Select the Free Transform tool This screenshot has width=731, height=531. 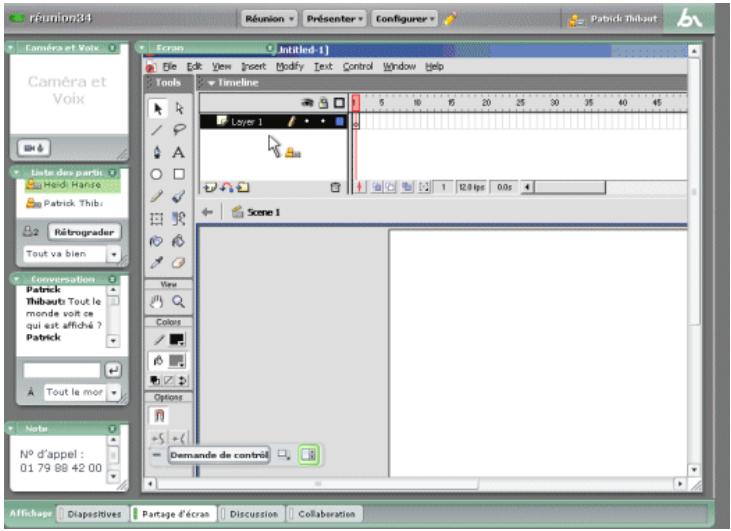[157, 219]
